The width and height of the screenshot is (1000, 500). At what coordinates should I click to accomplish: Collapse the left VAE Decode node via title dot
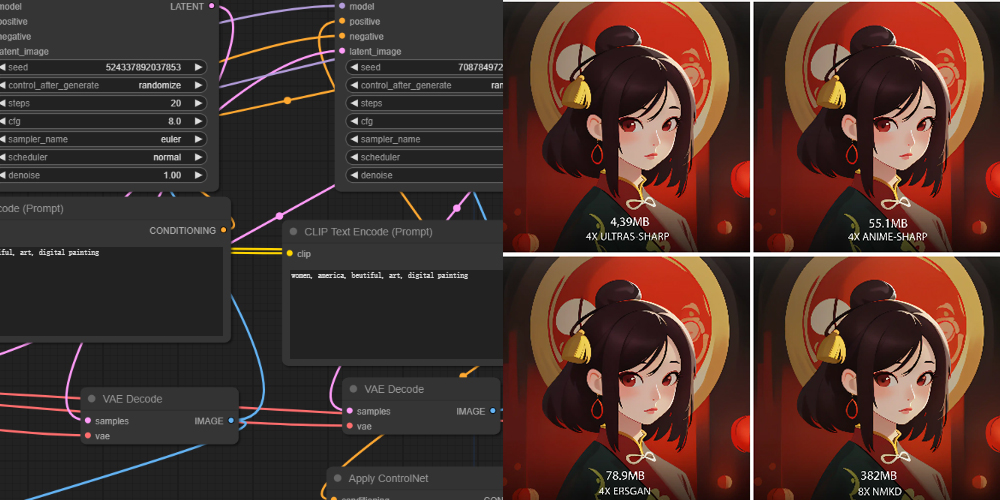click(x=92, y=399)
